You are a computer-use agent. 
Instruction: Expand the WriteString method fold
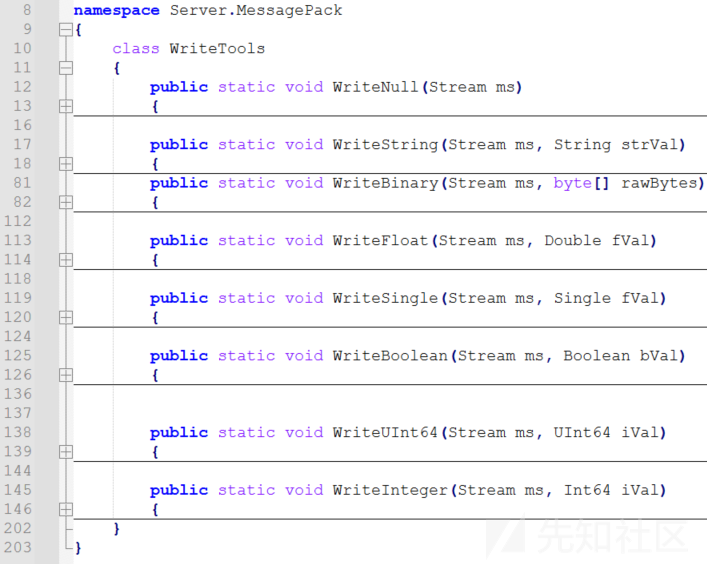[66, 164]
